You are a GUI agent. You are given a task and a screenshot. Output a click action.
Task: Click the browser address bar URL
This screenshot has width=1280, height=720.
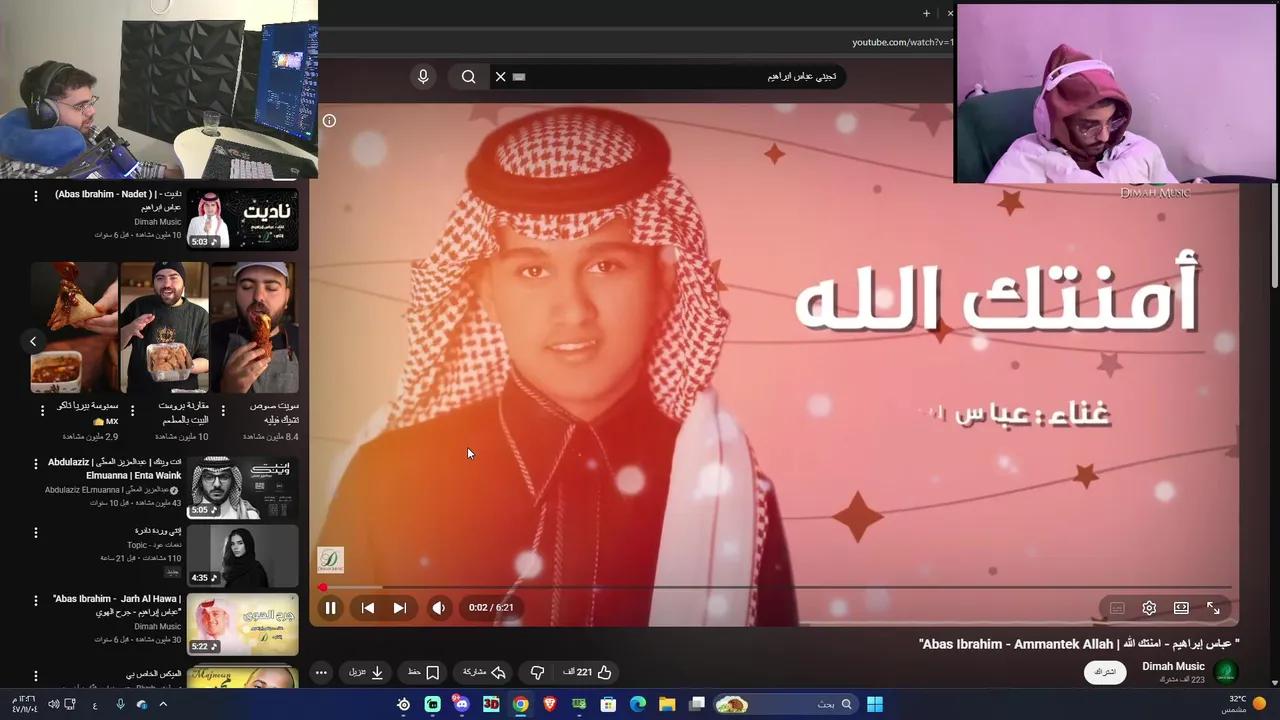[x=901, y=42]
